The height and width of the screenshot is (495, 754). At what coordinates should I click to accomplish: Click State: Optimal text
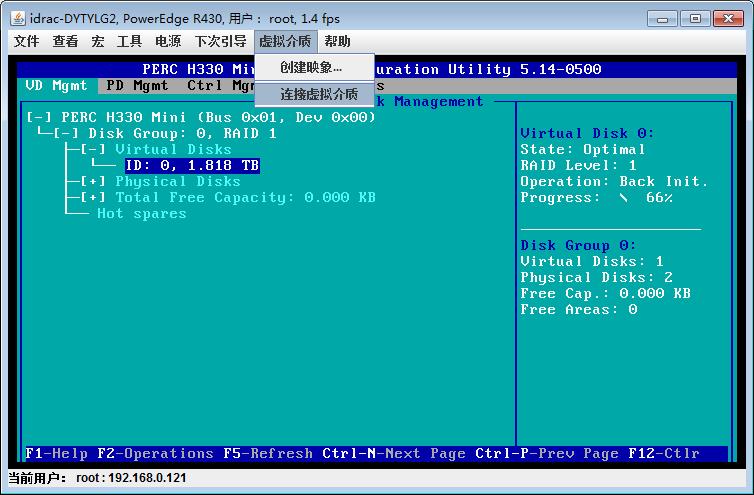tap(582, 150)
